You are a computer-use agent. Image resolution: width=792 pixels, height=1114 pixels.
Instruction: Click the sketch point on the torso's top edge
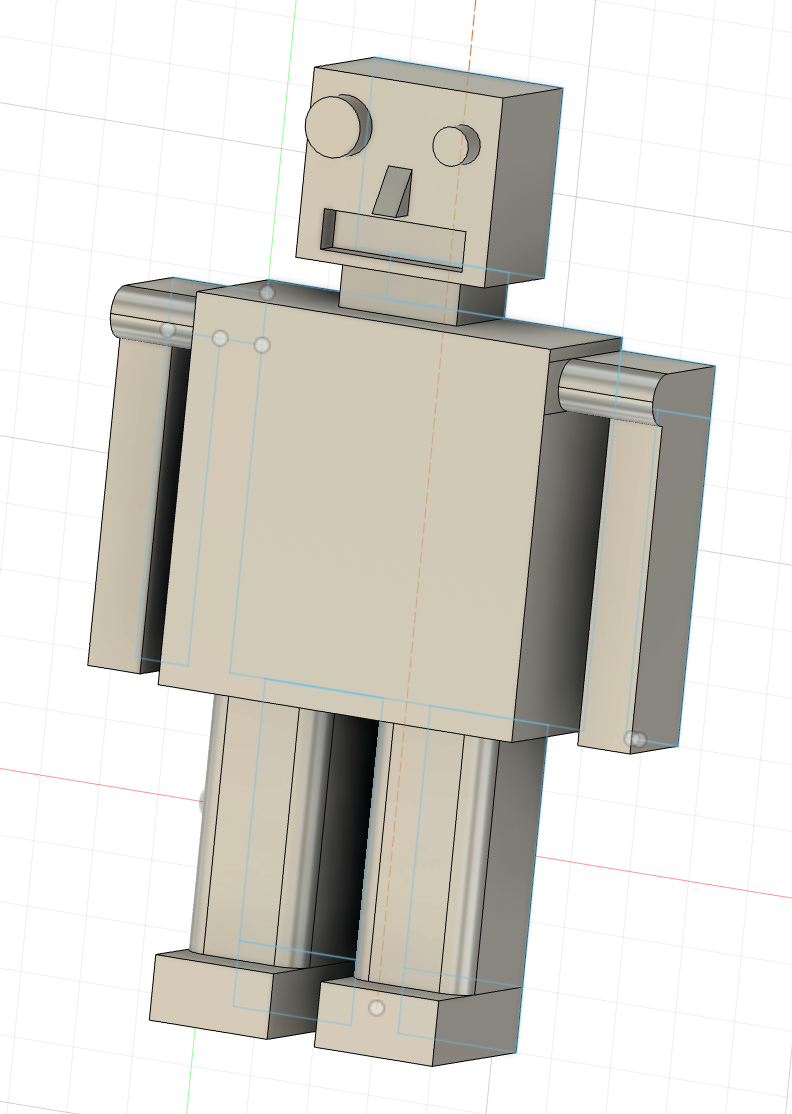point(267,293)
